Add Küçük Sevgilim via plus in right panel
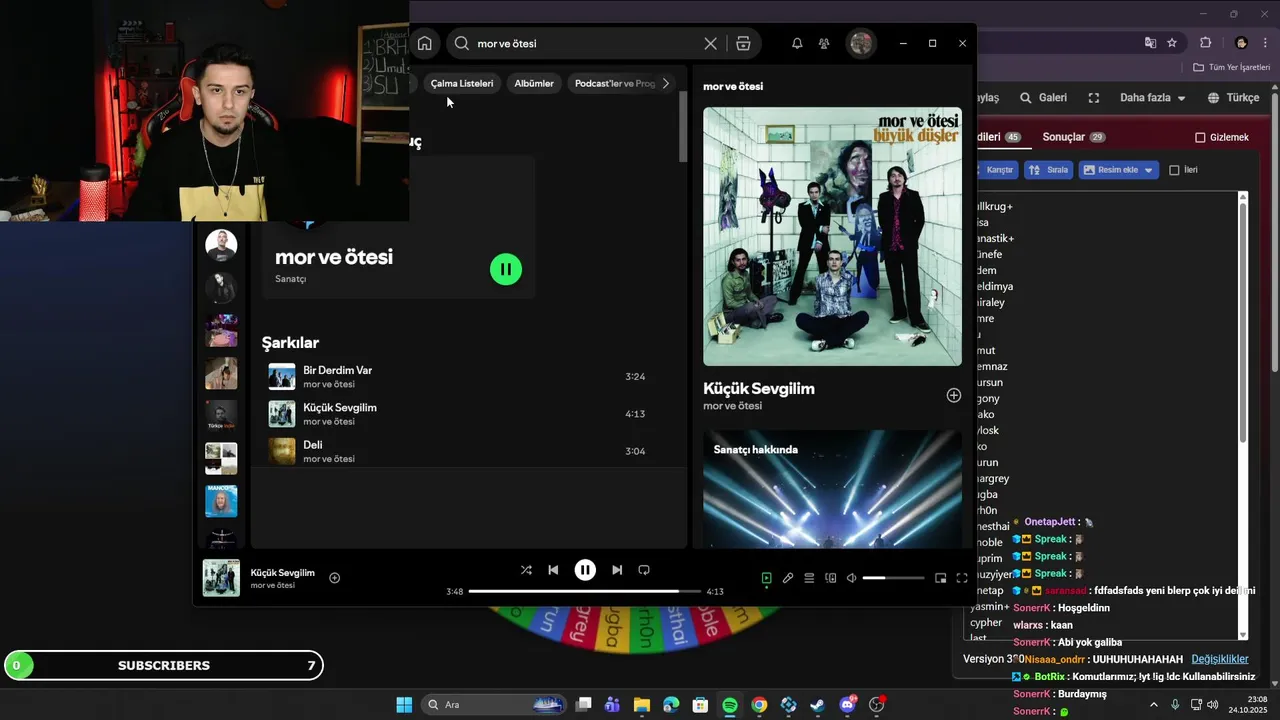 (954, 395)
